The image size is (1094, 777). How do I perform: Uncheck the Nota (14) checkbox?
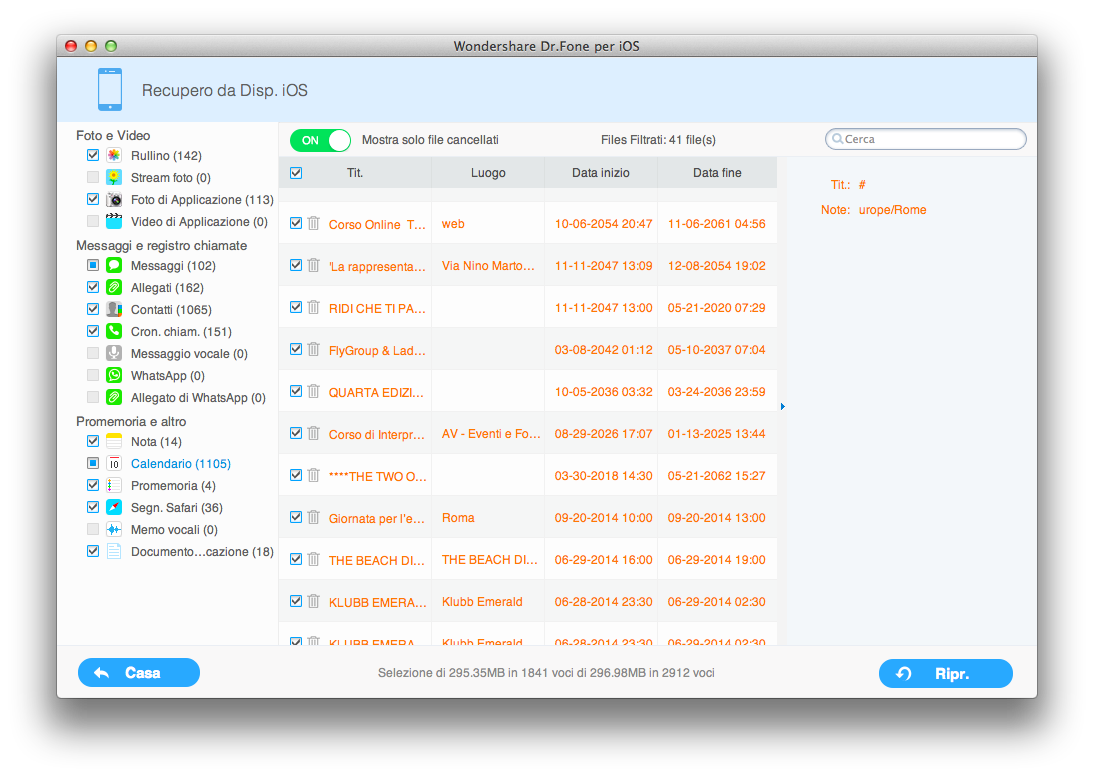(93, 441)
